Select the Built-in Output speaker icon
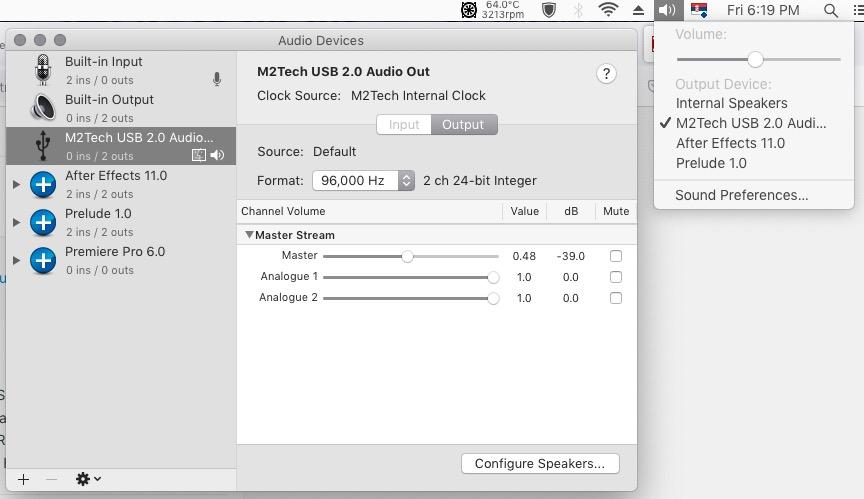864x499 pixels. point(43,107)
